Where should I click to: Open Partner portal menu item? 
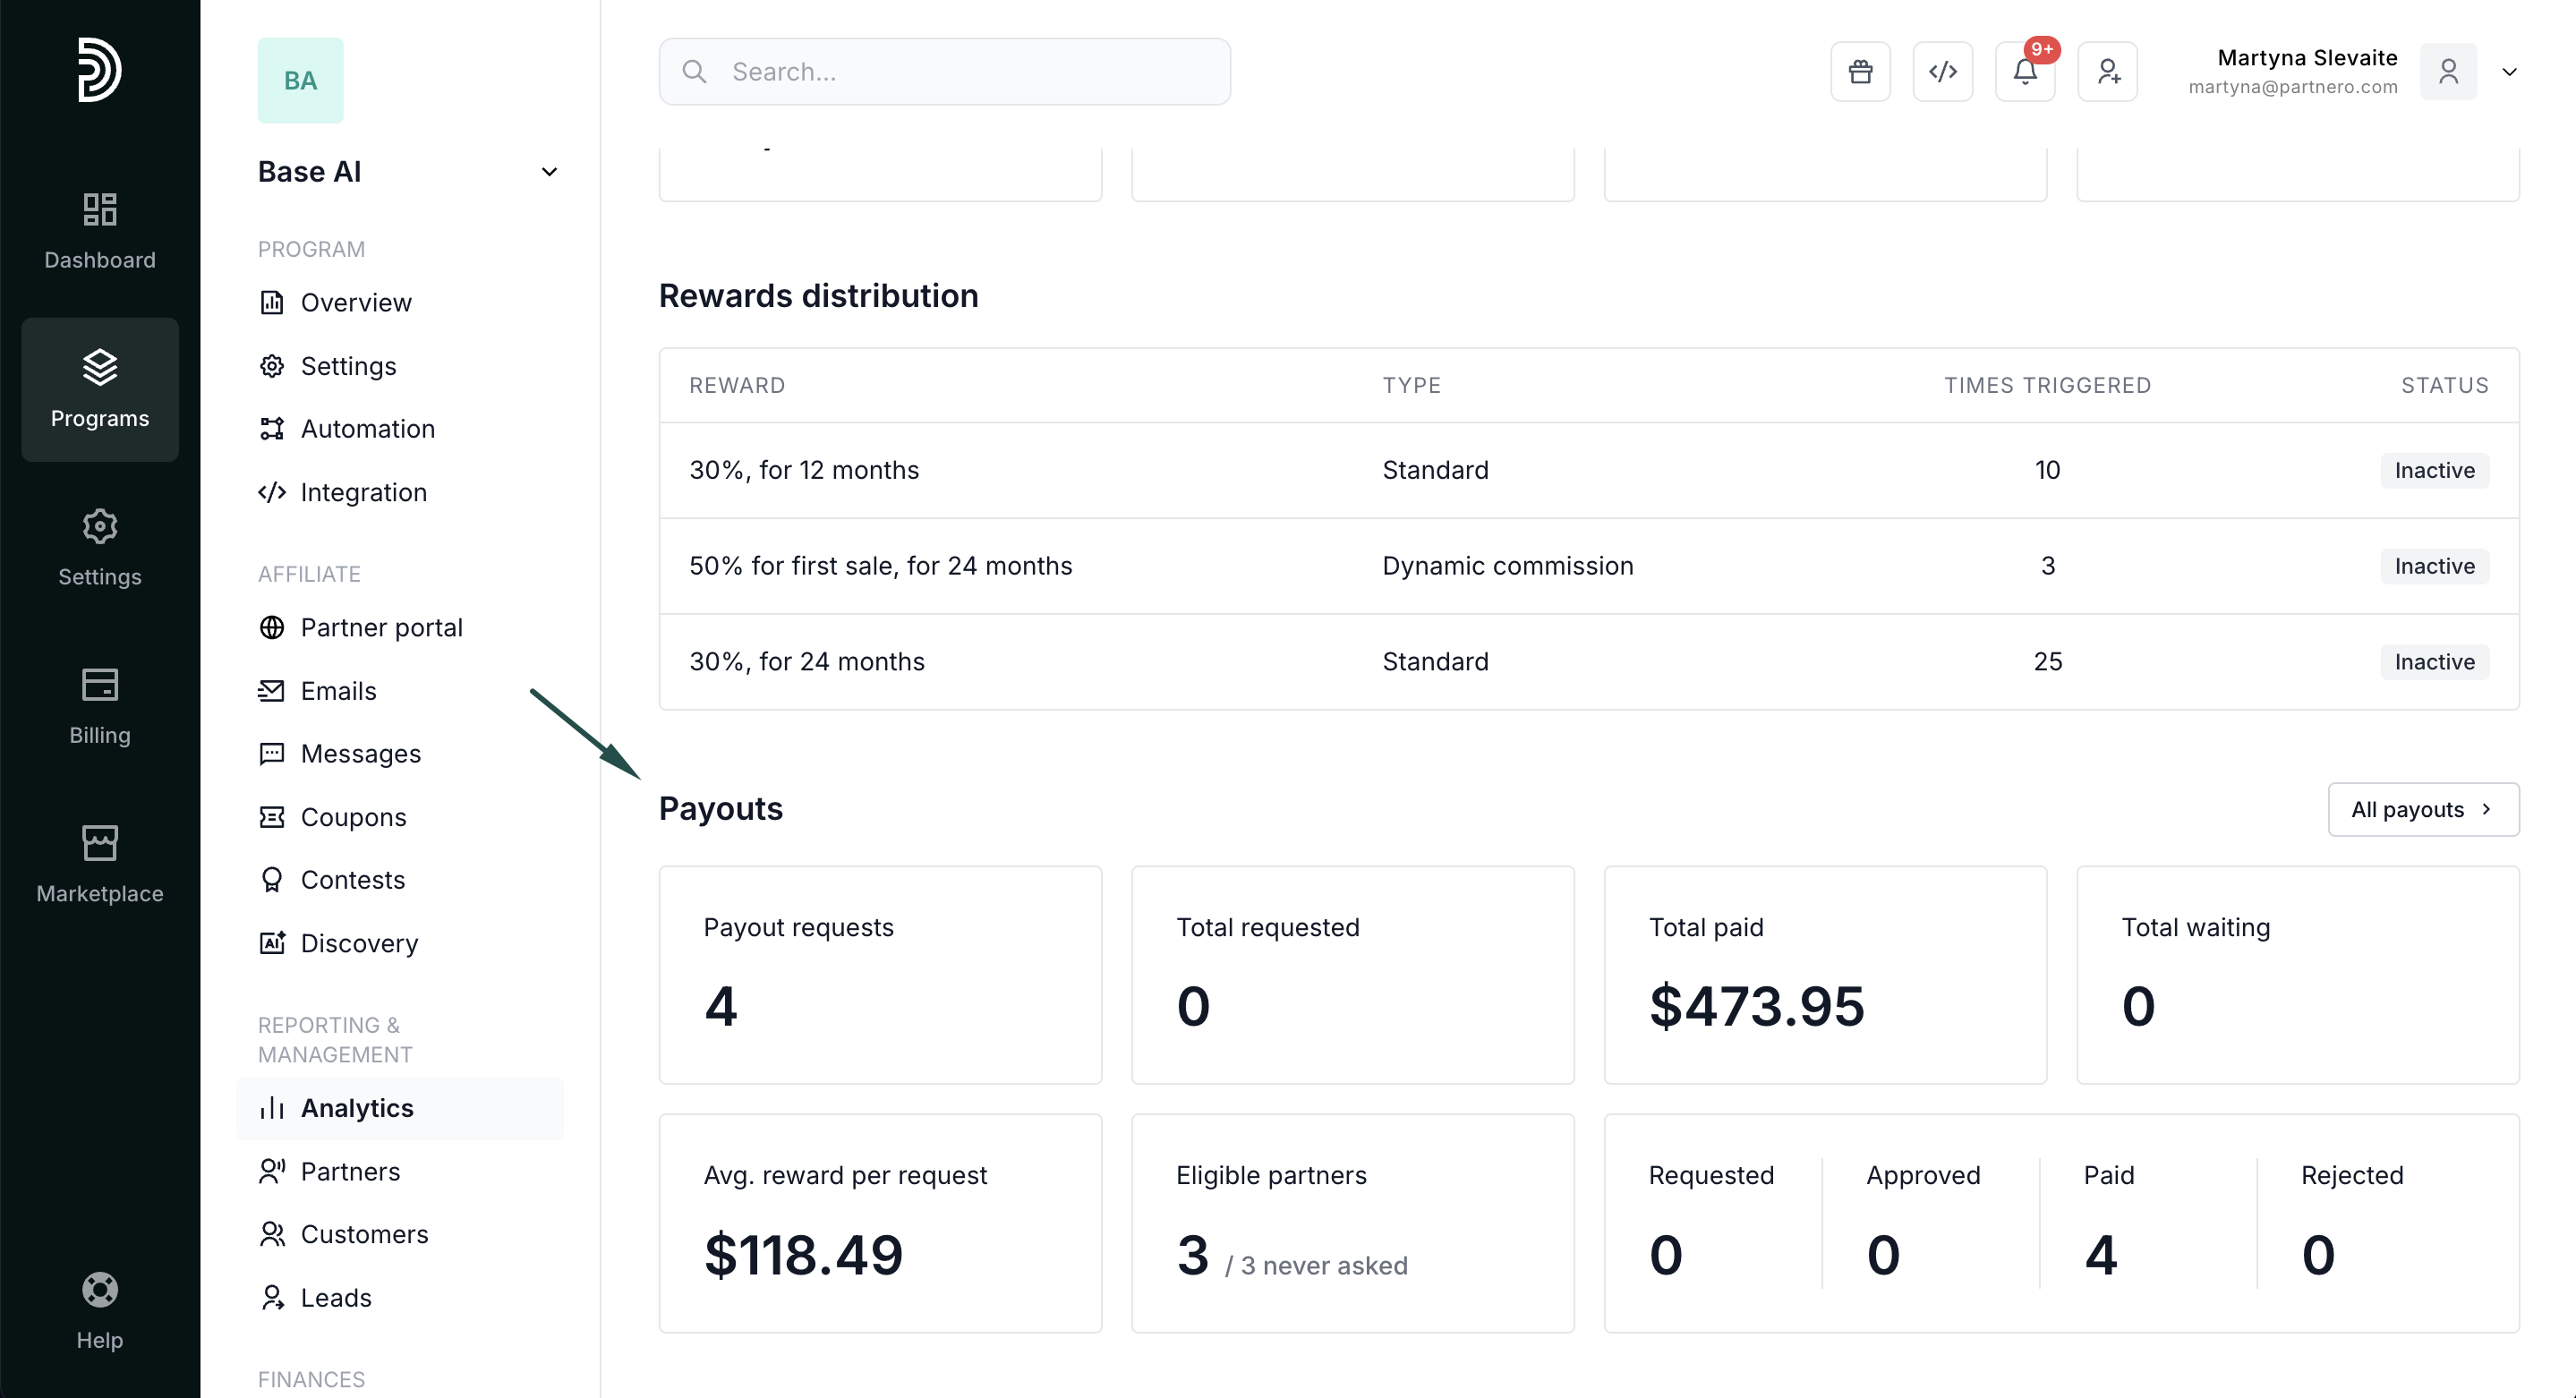(x=381, y=628)
